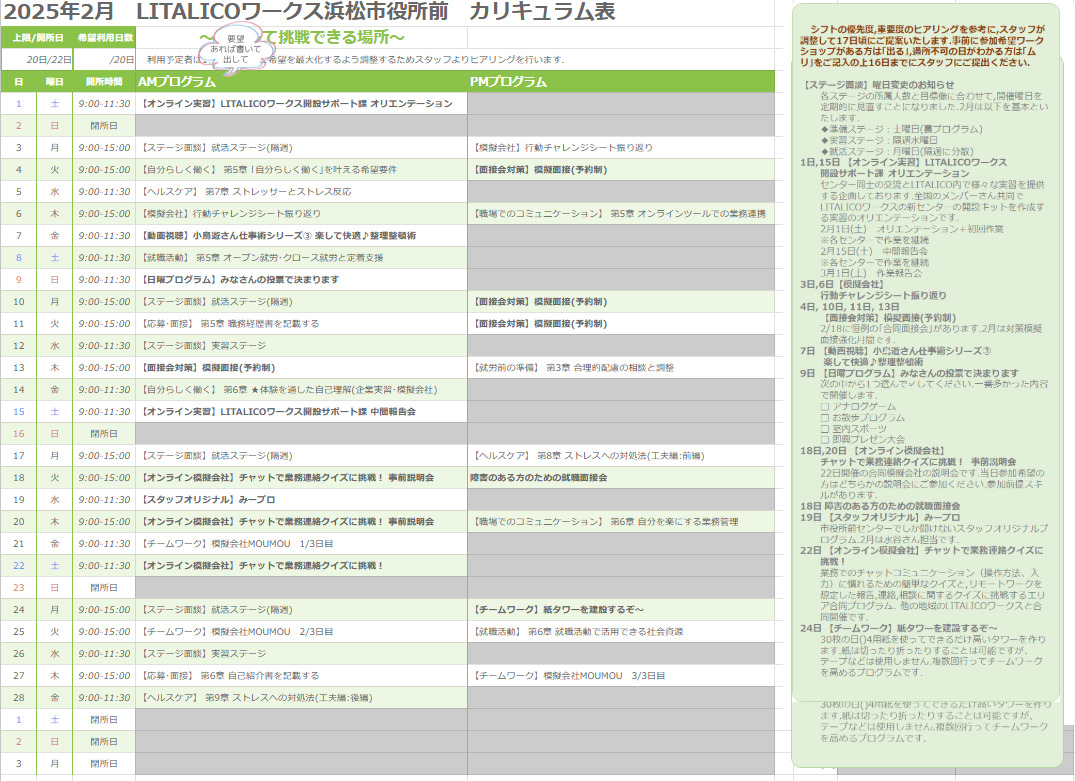Click the '9:00-11:30' time cell for day 1

pos(104,104)
